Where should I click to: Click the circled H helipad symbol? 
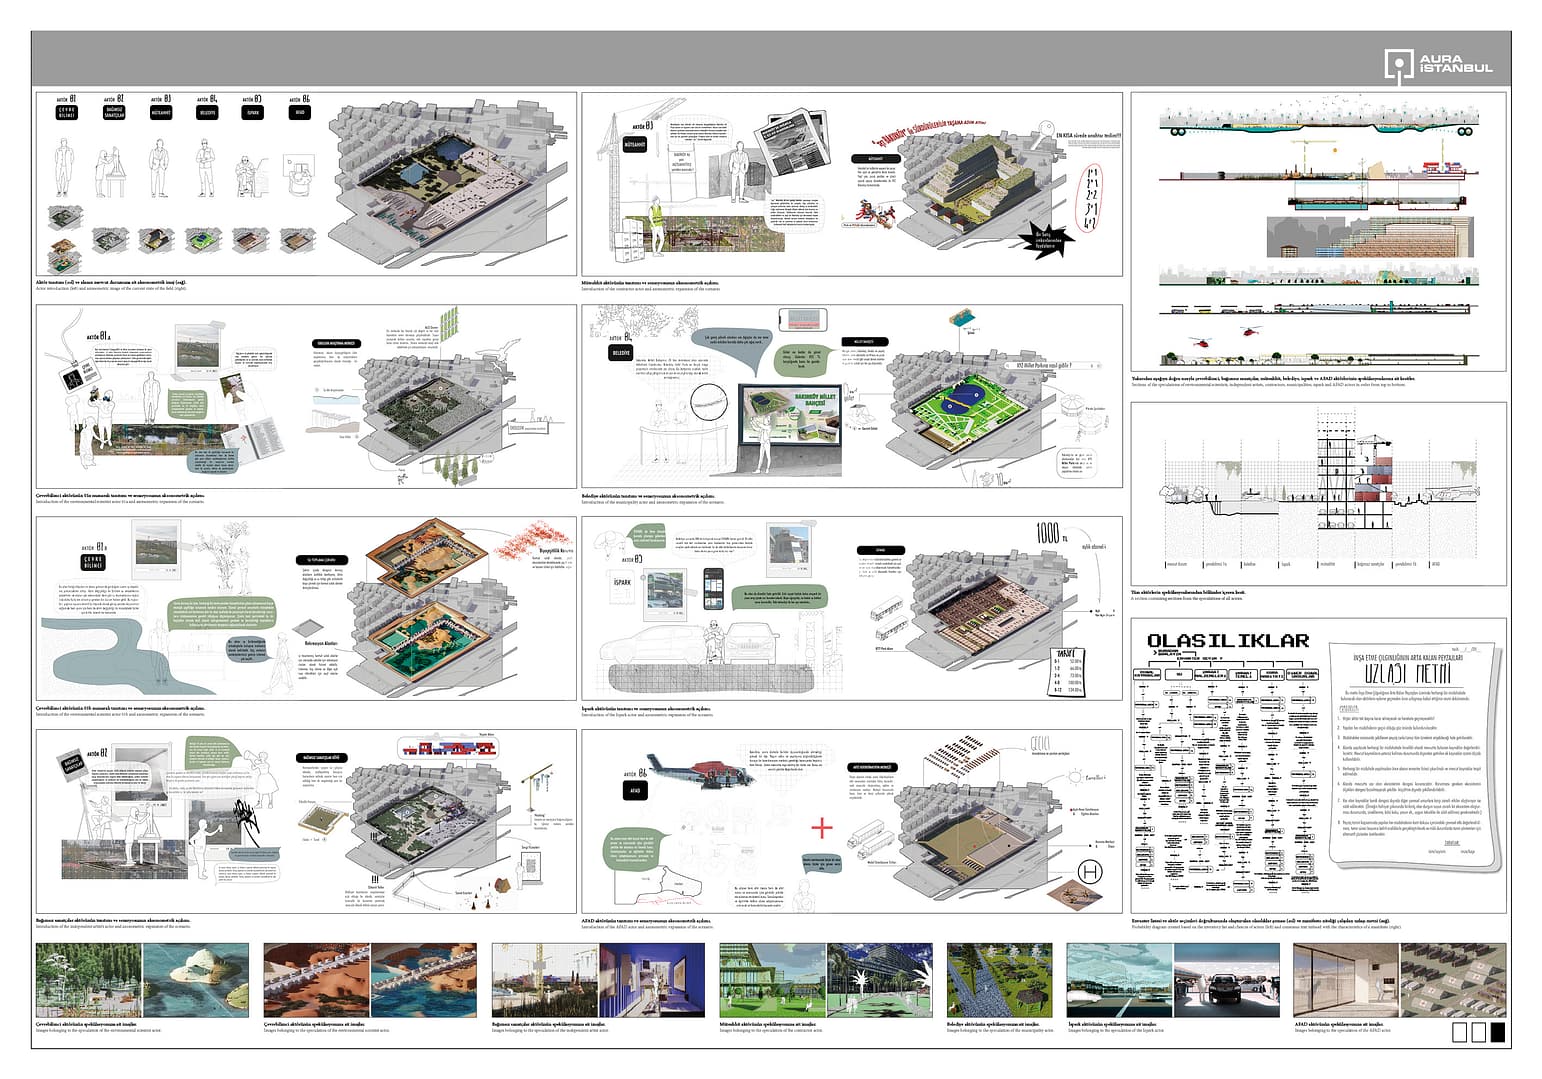[1091, 872]
